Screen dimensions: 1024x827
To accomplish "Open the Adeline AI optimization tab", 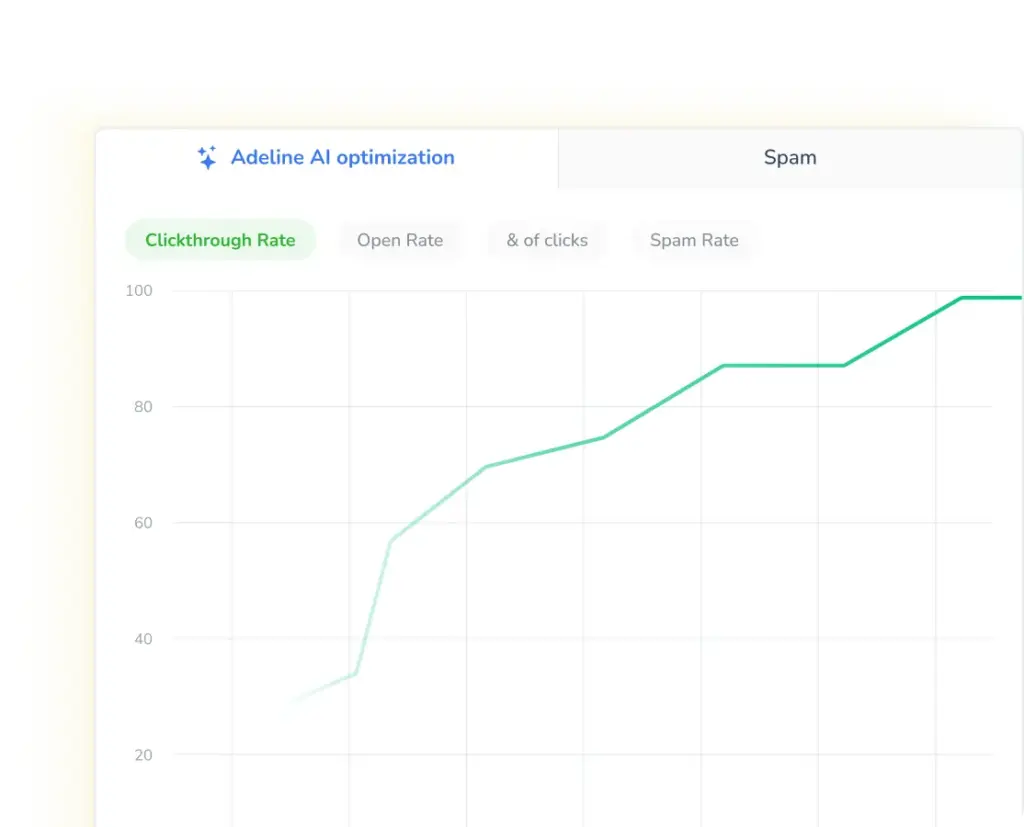I will (327, 157).
